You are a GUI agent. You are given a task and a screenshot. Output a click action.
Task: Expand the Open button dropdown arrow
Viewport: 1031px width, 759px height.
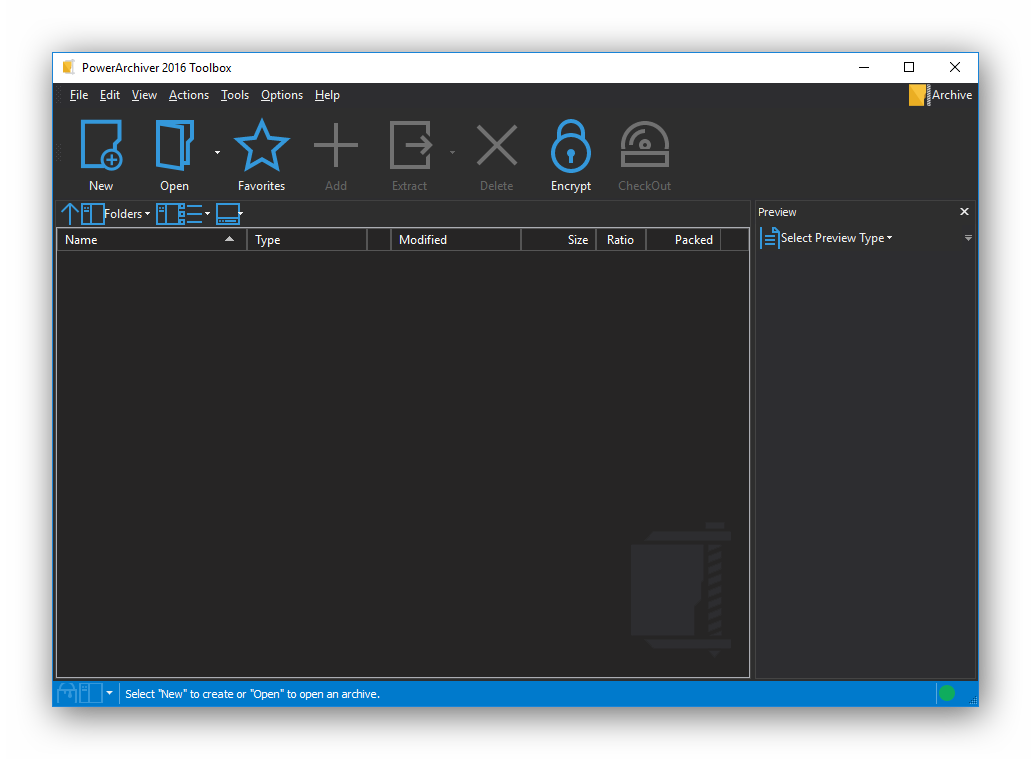coord(218,153)
